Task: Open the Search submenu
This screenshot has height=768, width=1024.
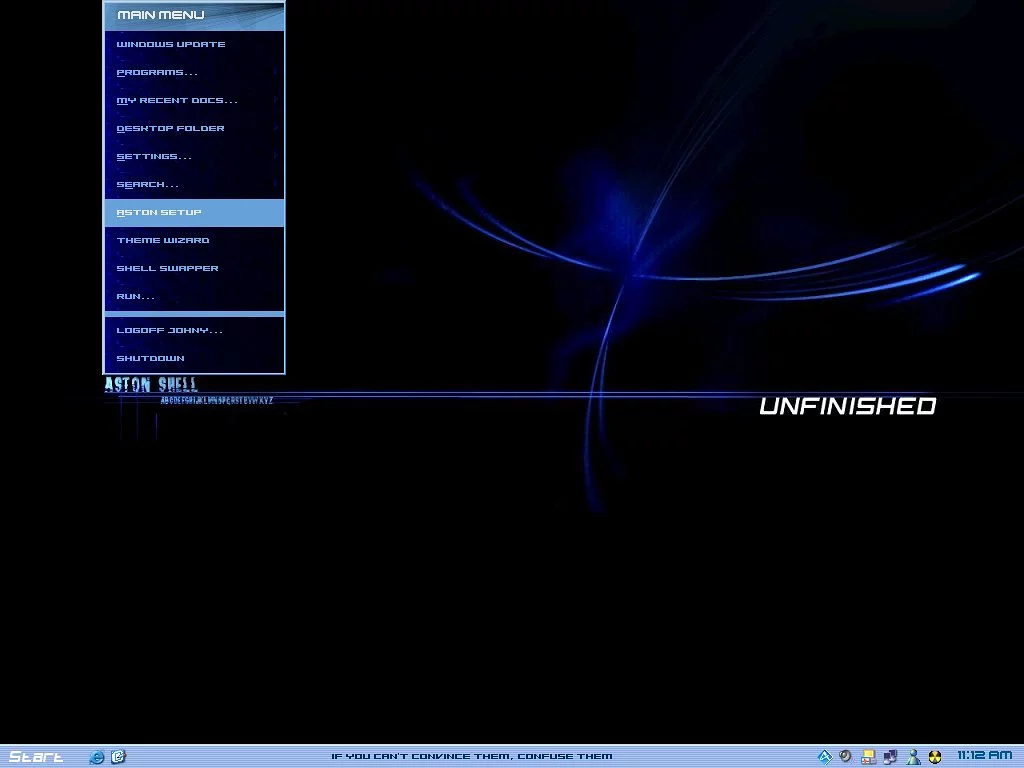Action: click(148, 184)
